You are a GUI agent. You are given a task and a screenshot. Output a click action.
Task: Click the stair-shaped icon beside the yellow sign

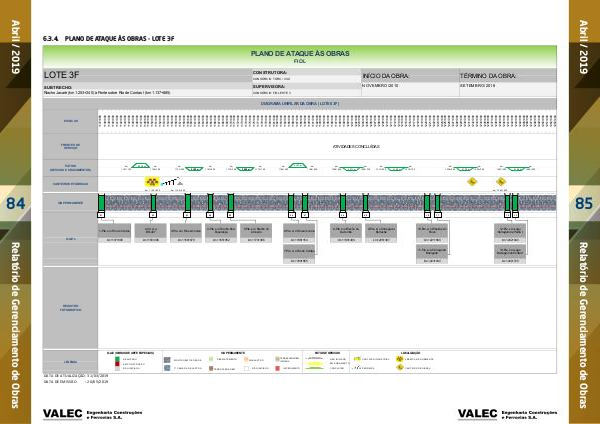point(170,182)
